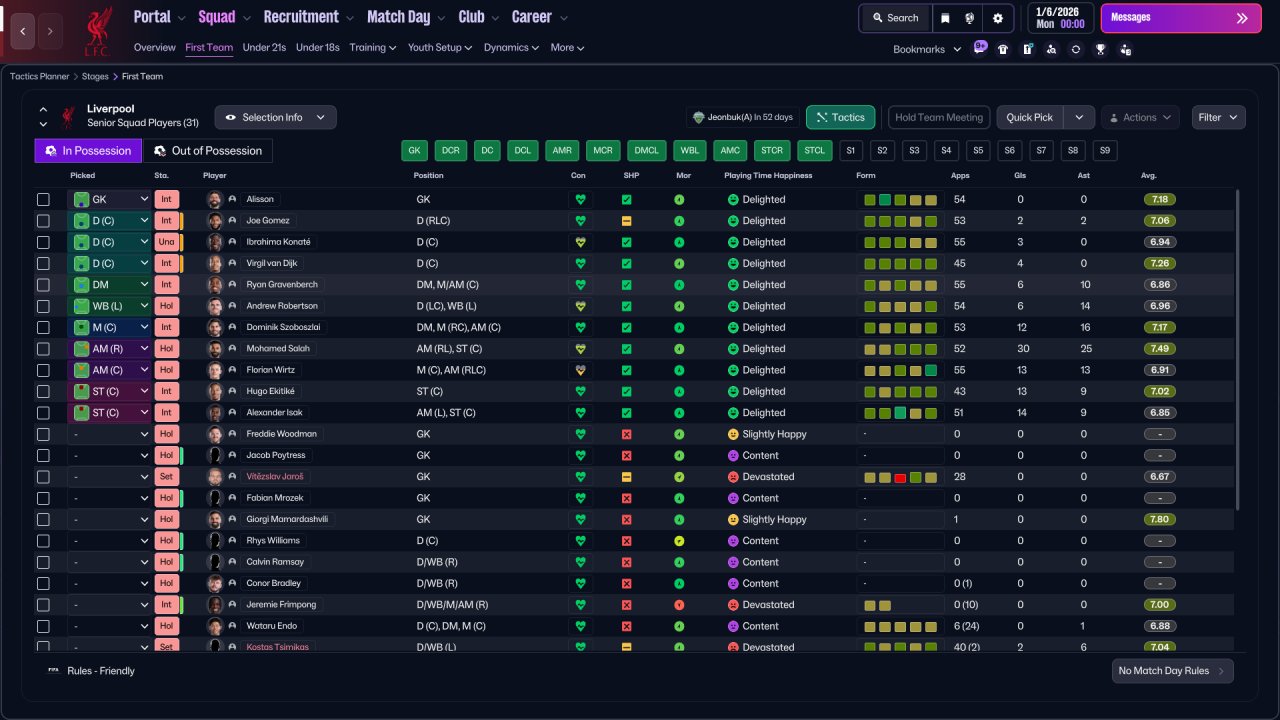
Task: Click No Match Day Rules button
Action: coord(1172,671)
